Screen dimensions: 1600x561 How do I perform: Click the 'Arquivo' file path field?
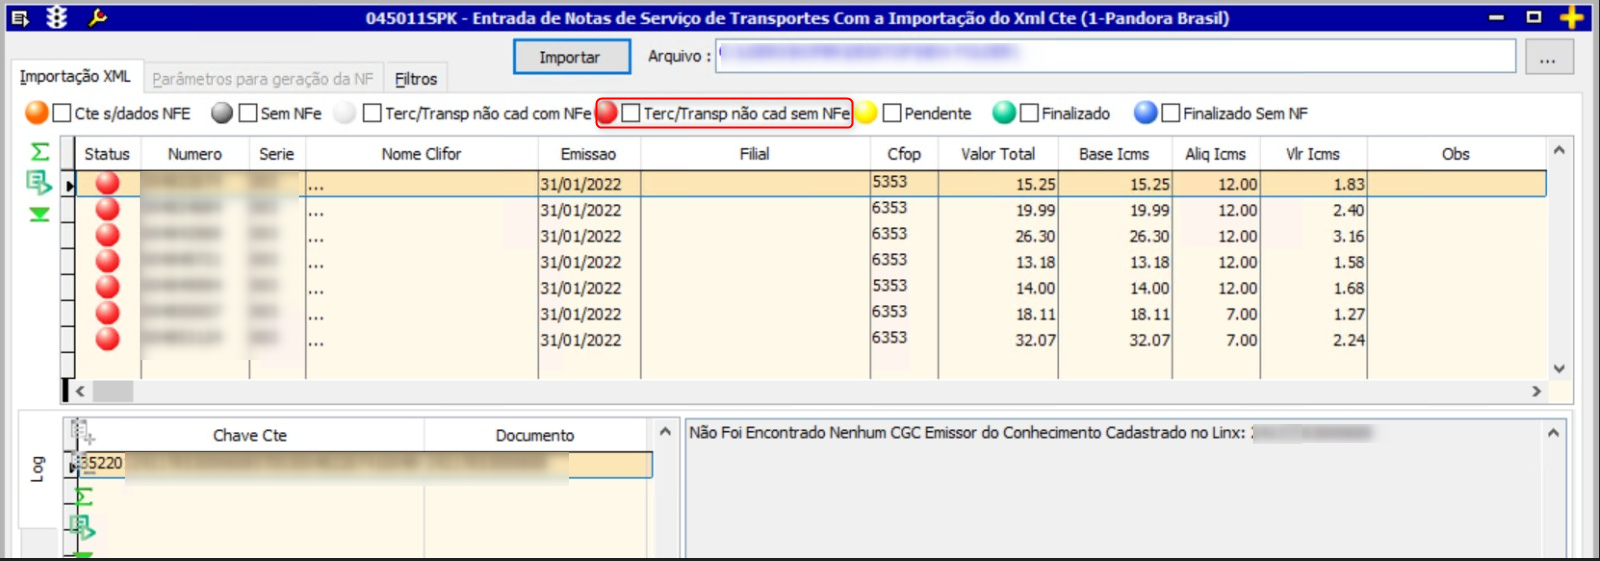pos(1115,56)
